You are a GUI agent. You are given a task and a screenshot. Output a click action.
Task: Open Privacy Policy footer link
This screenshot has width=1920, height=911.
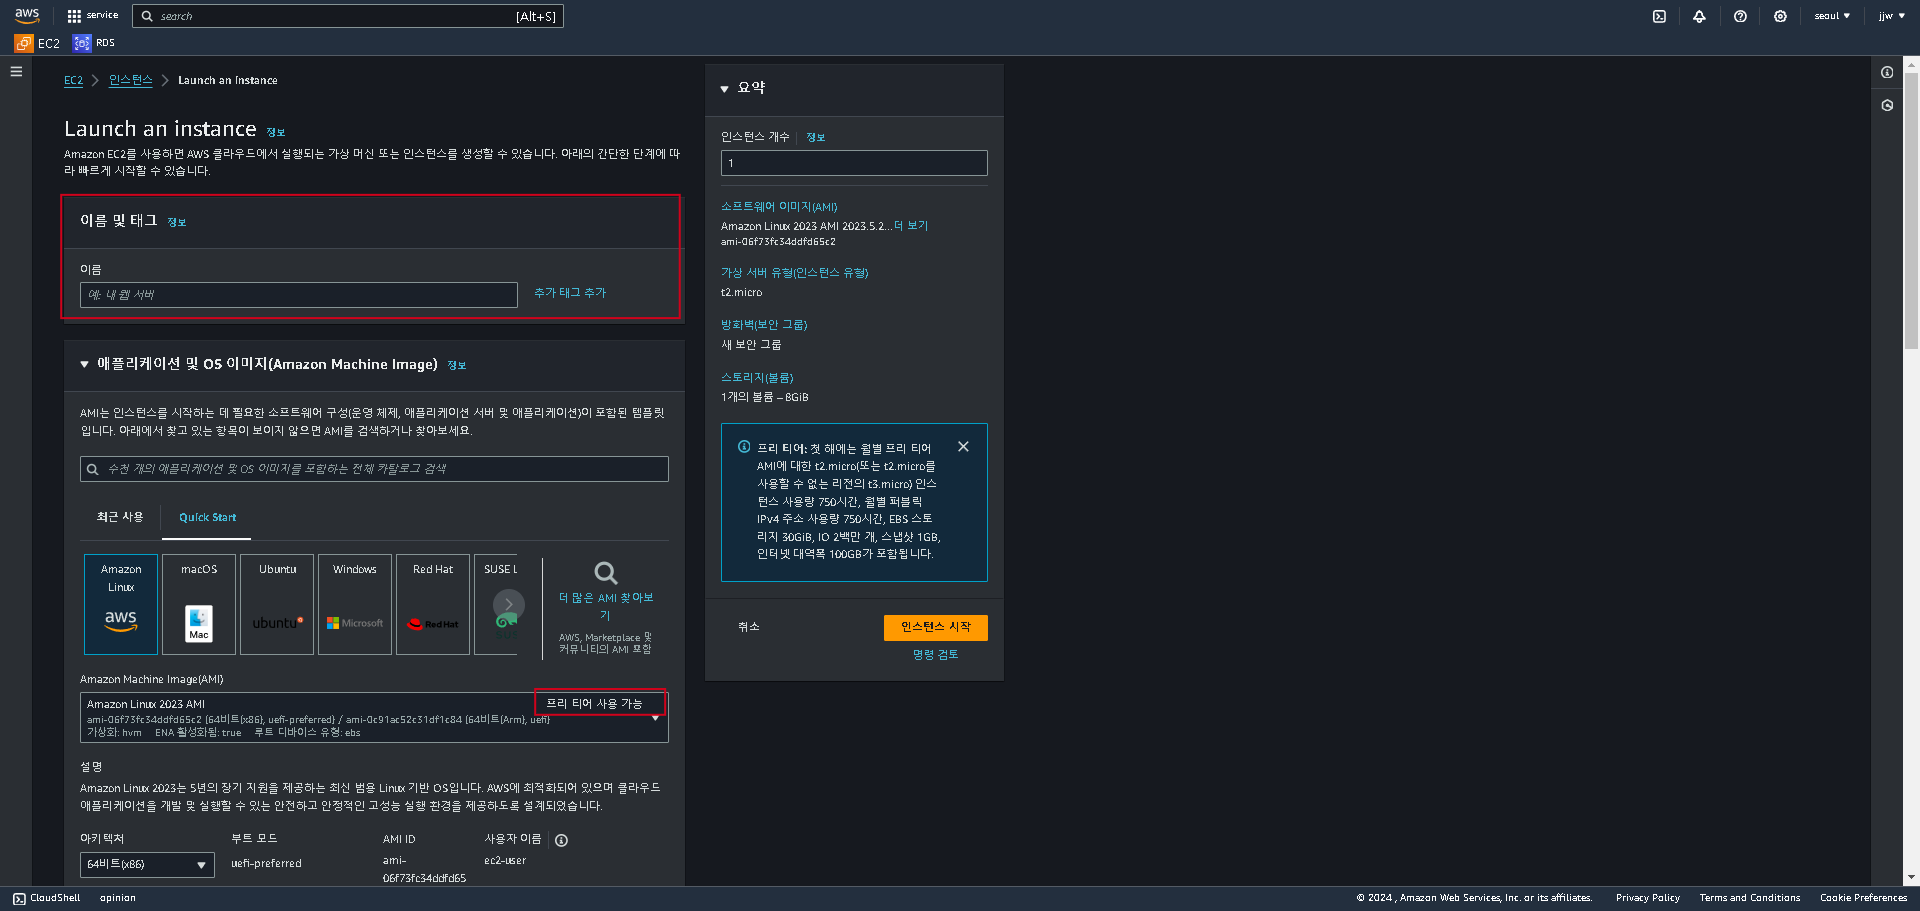tap(1647, 898)
